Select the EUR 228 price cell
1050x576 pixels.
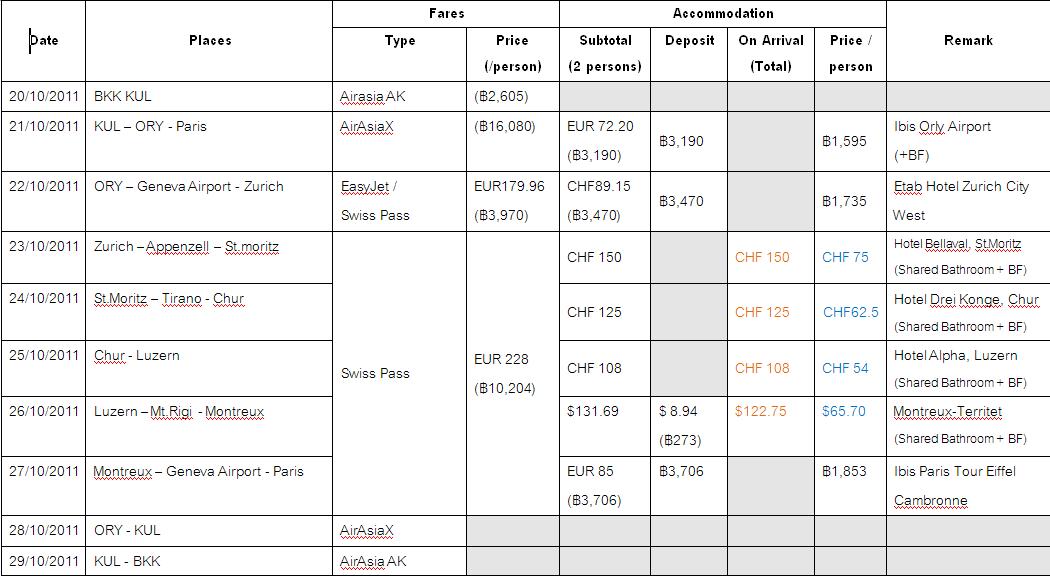click(x=512, y=373)
